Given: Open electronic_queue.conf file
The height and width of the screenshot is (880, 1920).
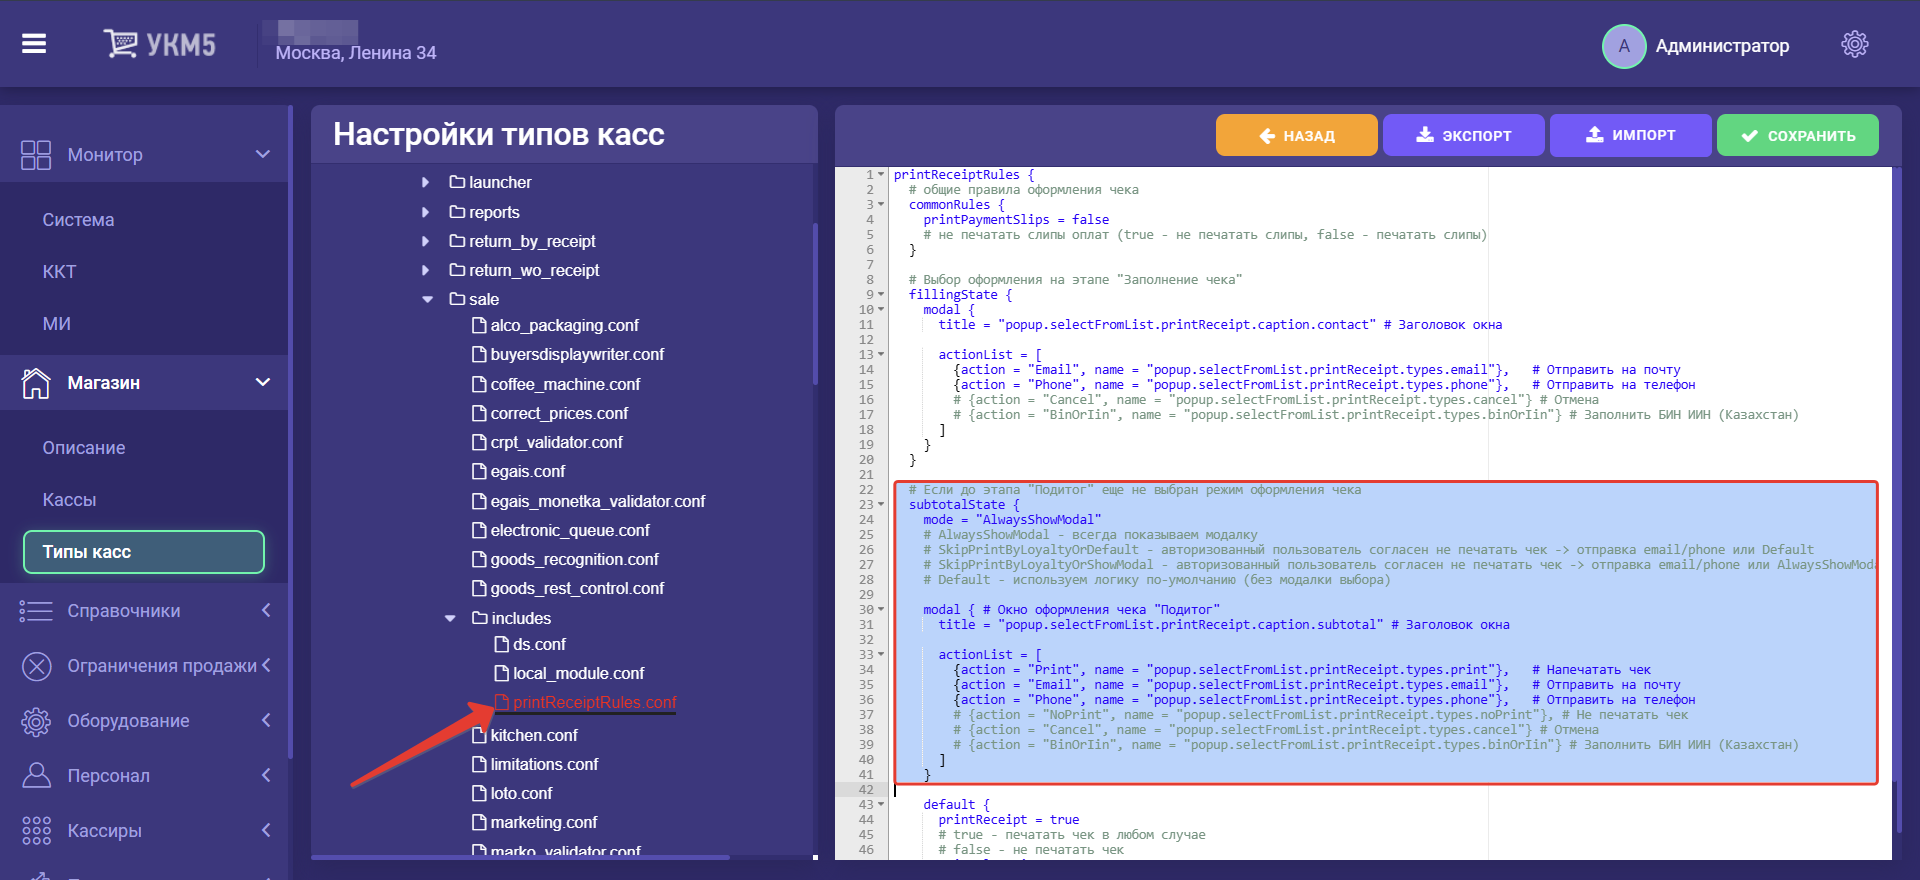Looking at the screenshot, I should pos(569,530).
